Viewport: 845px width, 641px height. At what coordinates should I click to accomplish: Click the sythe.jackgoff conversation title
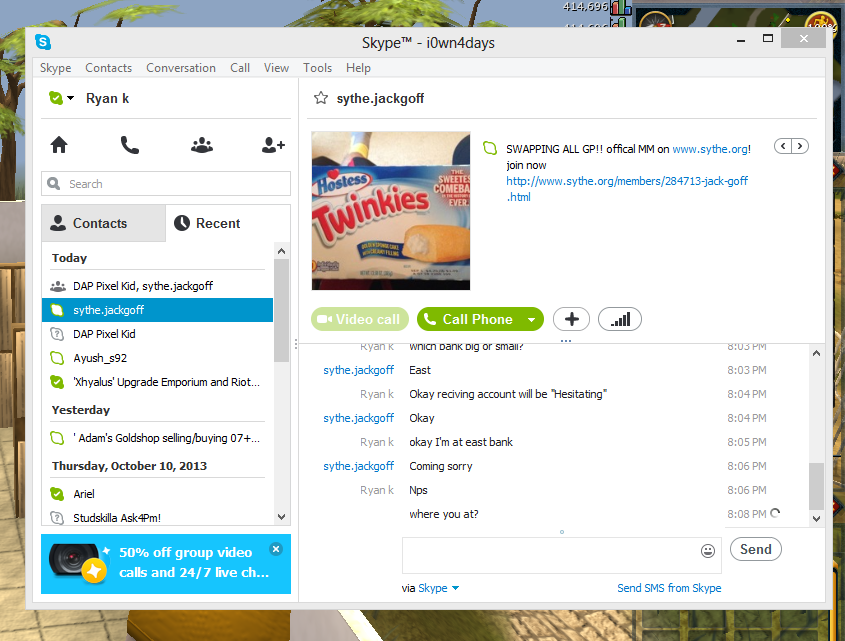[x=380, y=99]
